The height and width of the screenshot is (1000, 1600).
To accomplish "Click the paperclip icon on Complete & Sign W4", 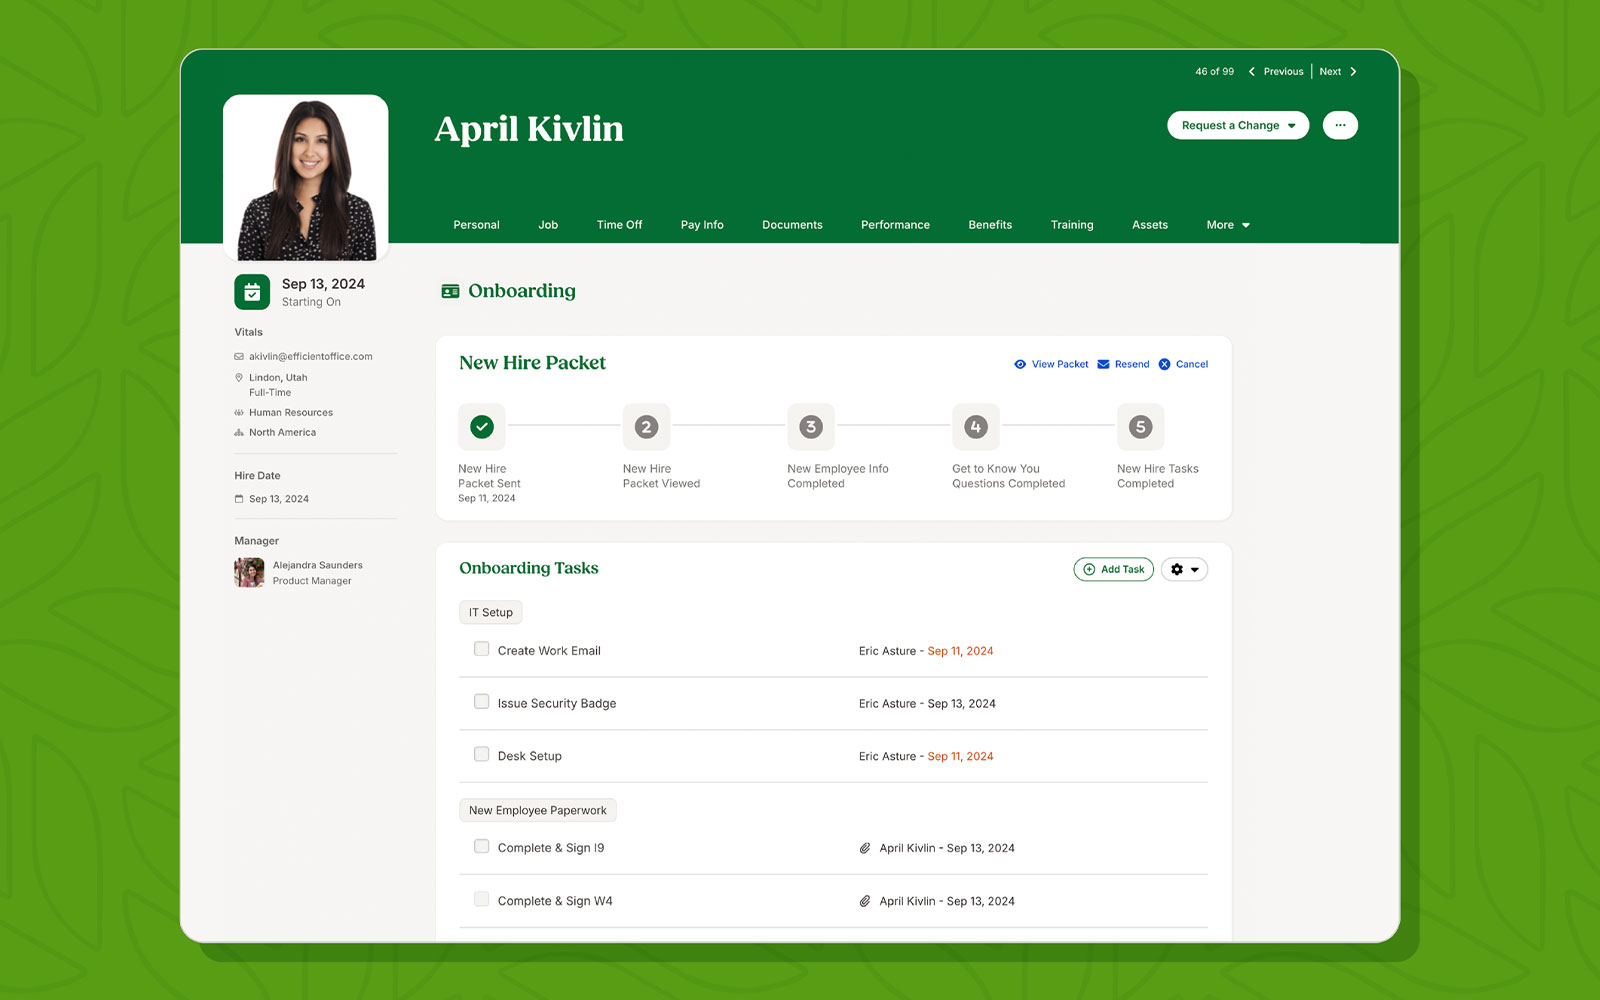I will [x=865, y=901].
